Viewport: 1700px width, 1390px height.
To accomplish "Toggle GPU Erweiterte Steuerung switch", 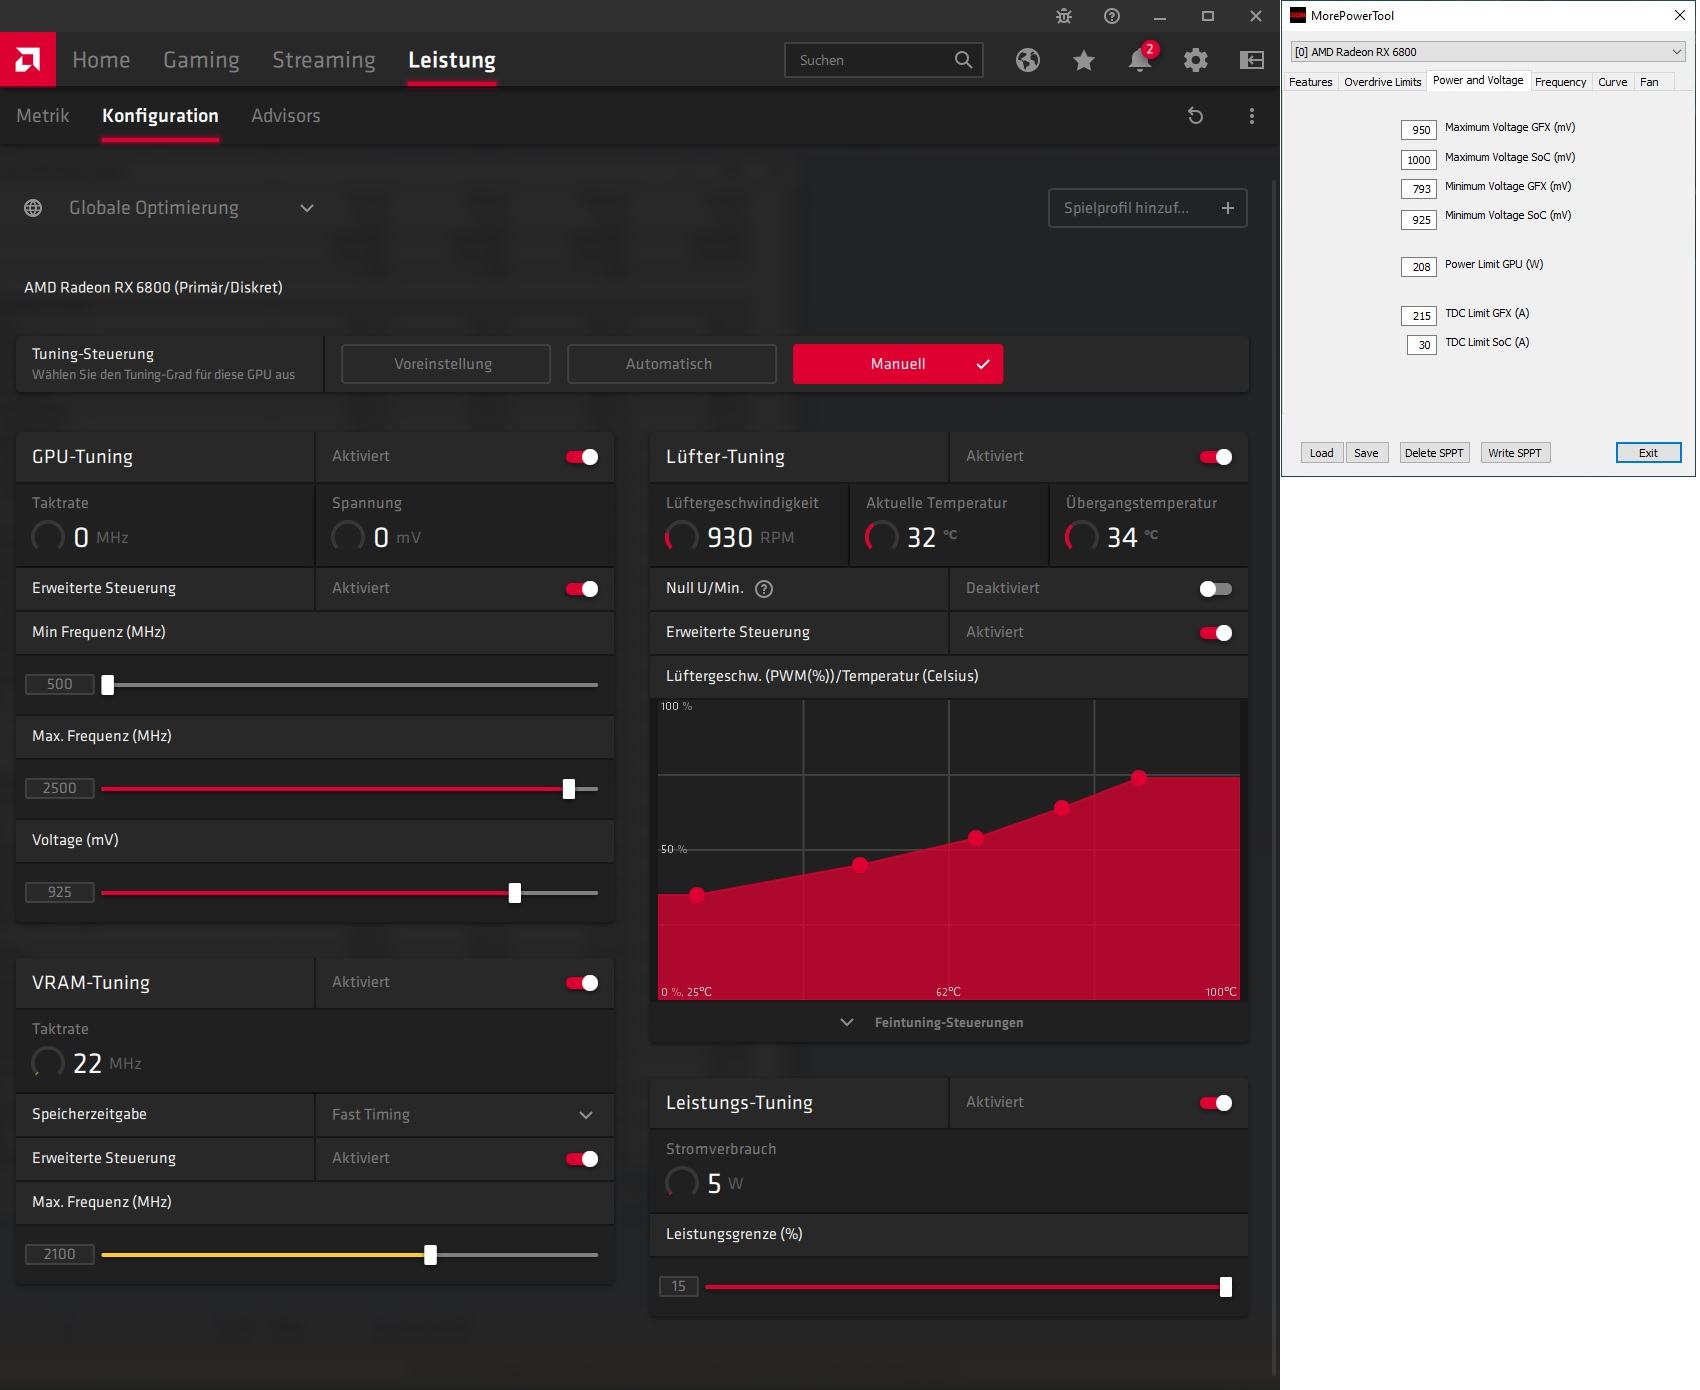I will (582, 589).
